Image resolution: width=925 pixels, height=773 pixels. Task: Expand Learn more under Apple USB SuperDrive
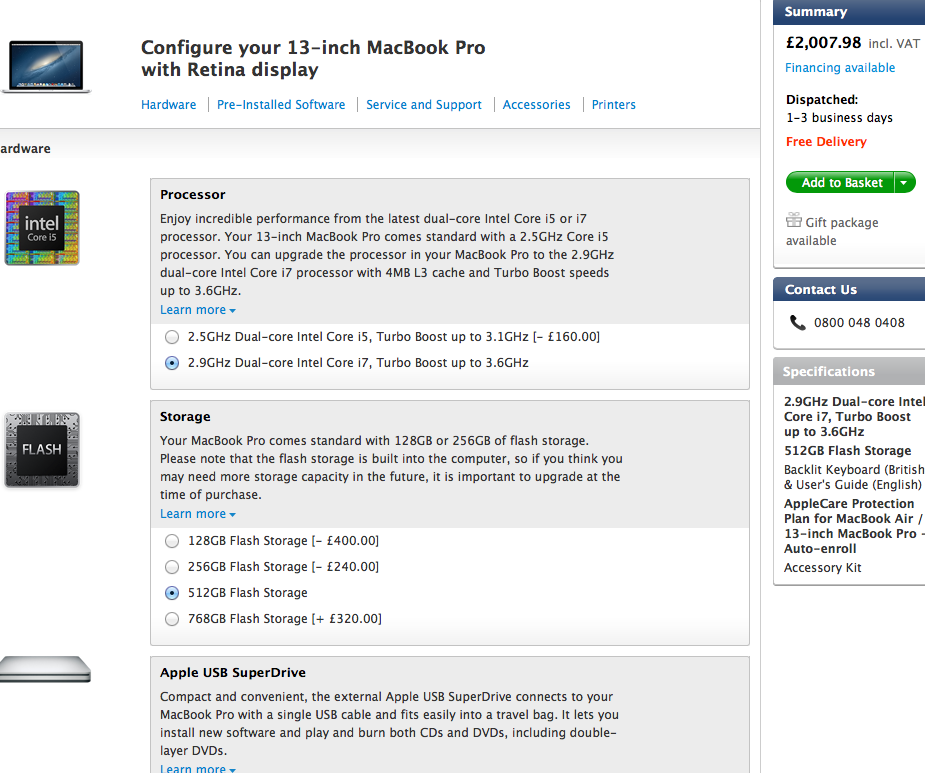(x=198, y=768)
